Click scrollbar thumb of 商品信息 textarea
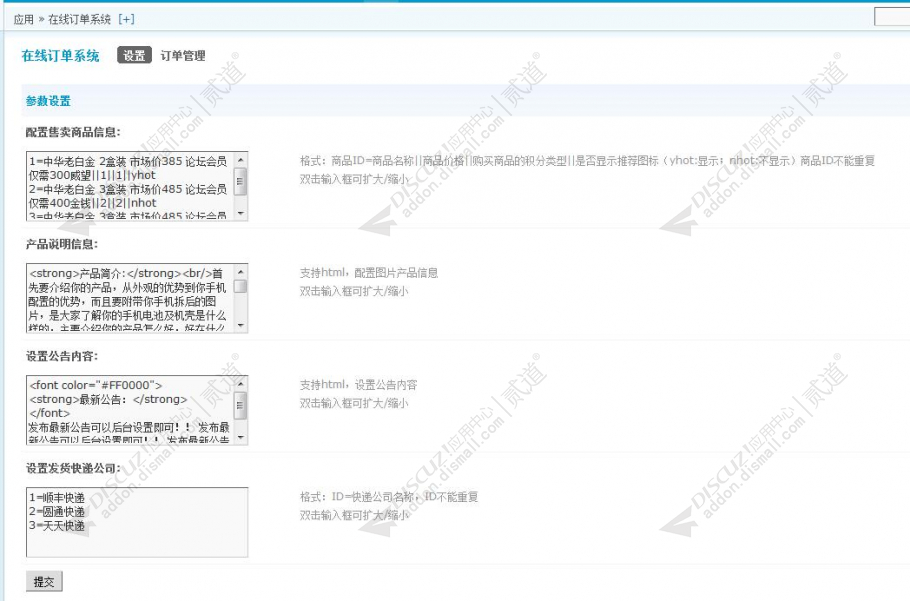This screenshot has height=601, width=910. tap(240, 181)
